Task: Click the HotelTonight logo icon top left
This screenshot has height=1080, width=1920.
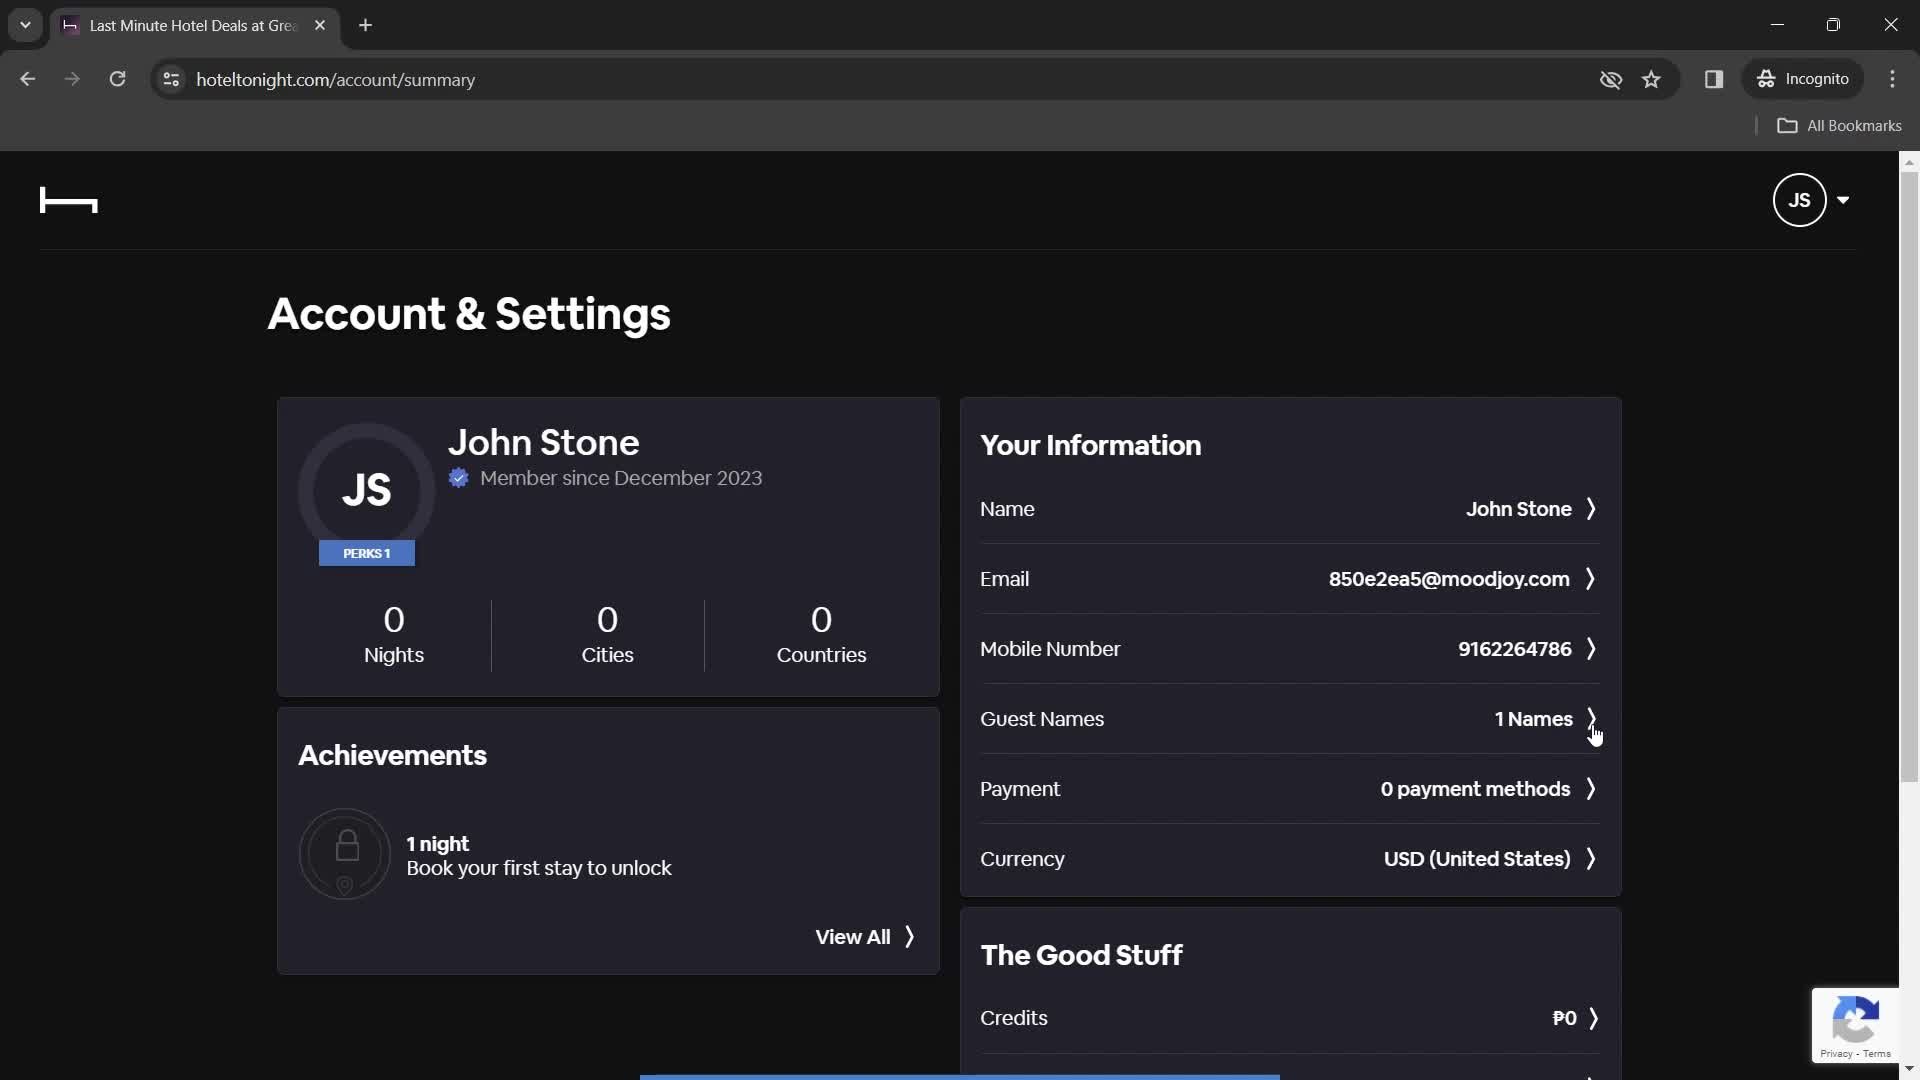Action: click(x=69, y=200)
